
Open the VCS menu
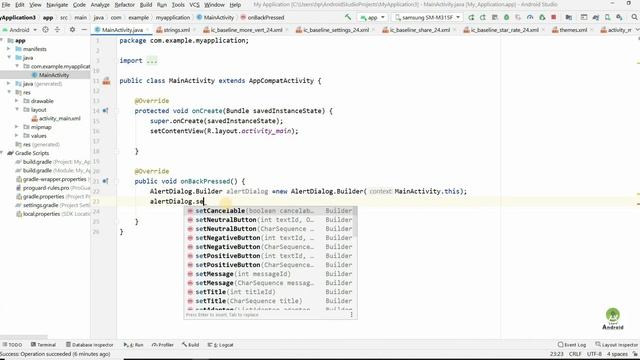[x=194, y=5]
